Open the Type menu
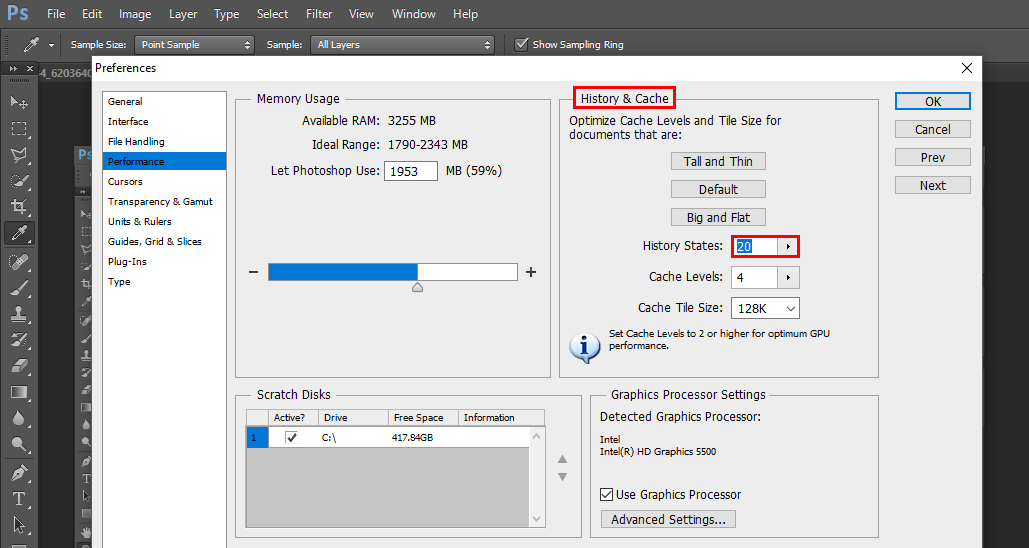1029x548 pixels. point(226,14)
